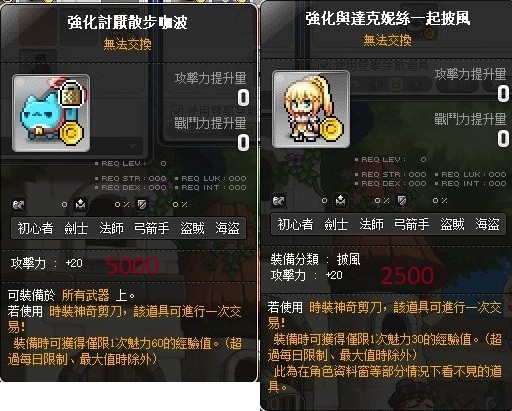Viewport: 512px width, 411px height.
Task: Select 法師 job in left tooltip
Action: [112, 228]
